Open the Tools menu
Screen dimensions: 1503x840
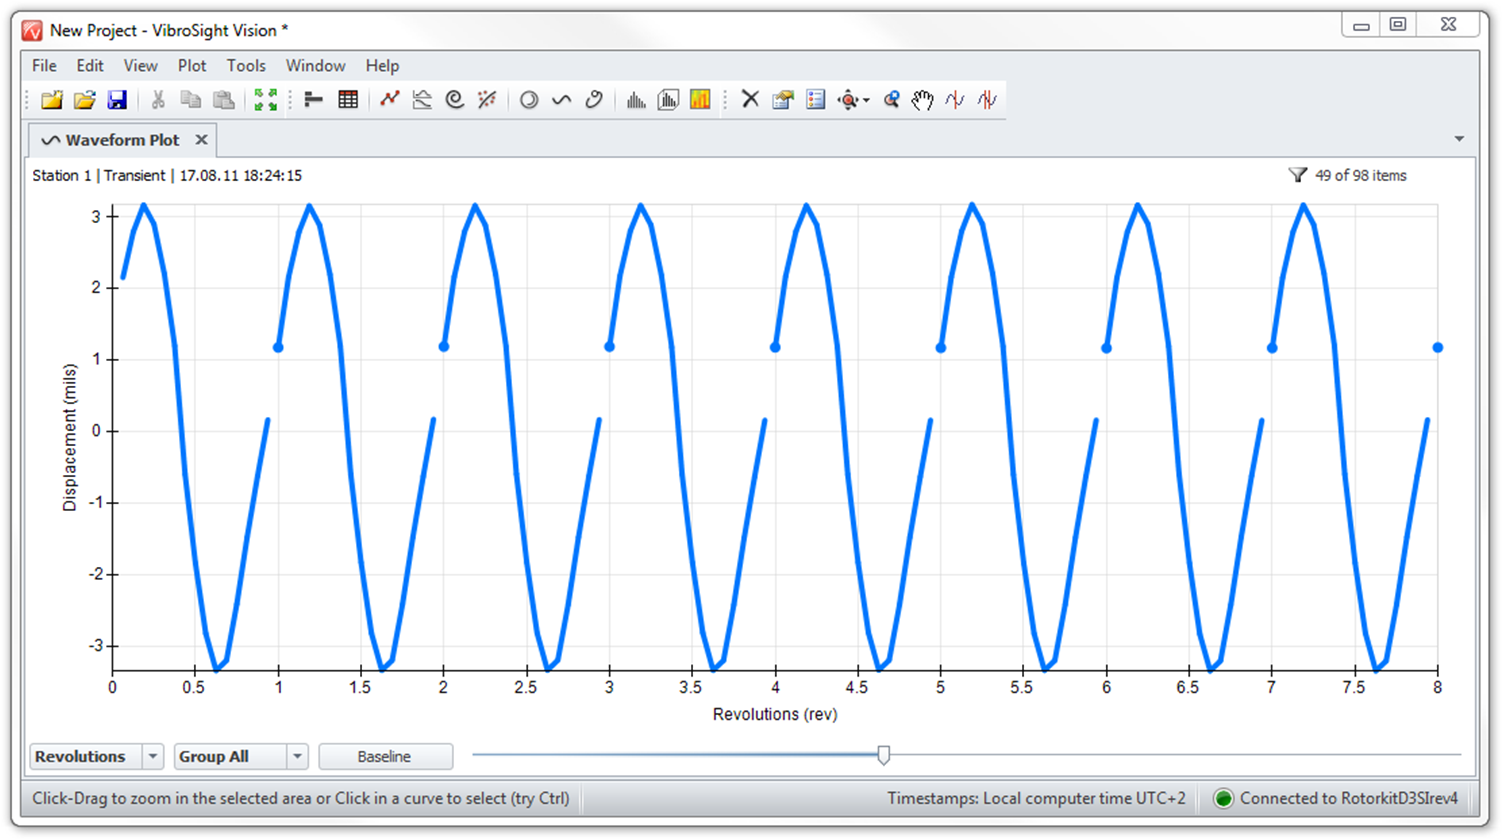coord(246,66)
